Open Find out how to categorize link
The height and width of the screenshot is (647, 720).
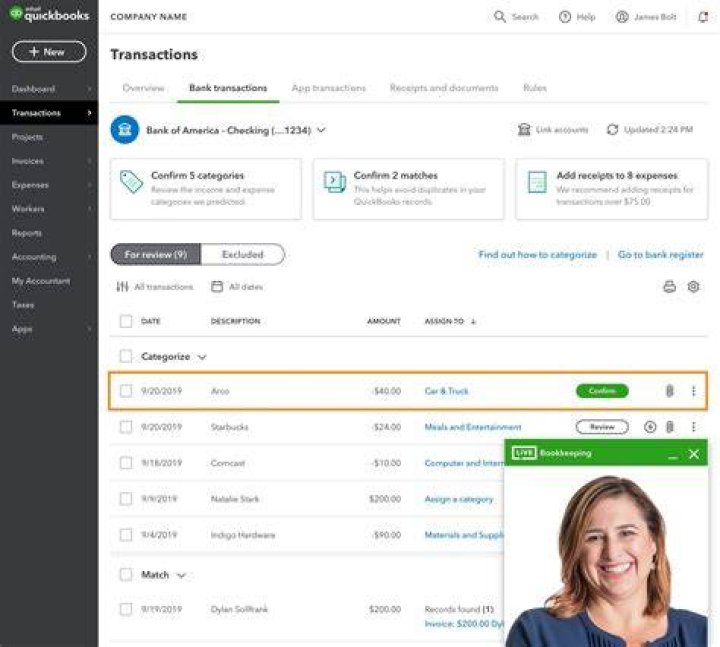pyautogui.click(x=538, y=255)
